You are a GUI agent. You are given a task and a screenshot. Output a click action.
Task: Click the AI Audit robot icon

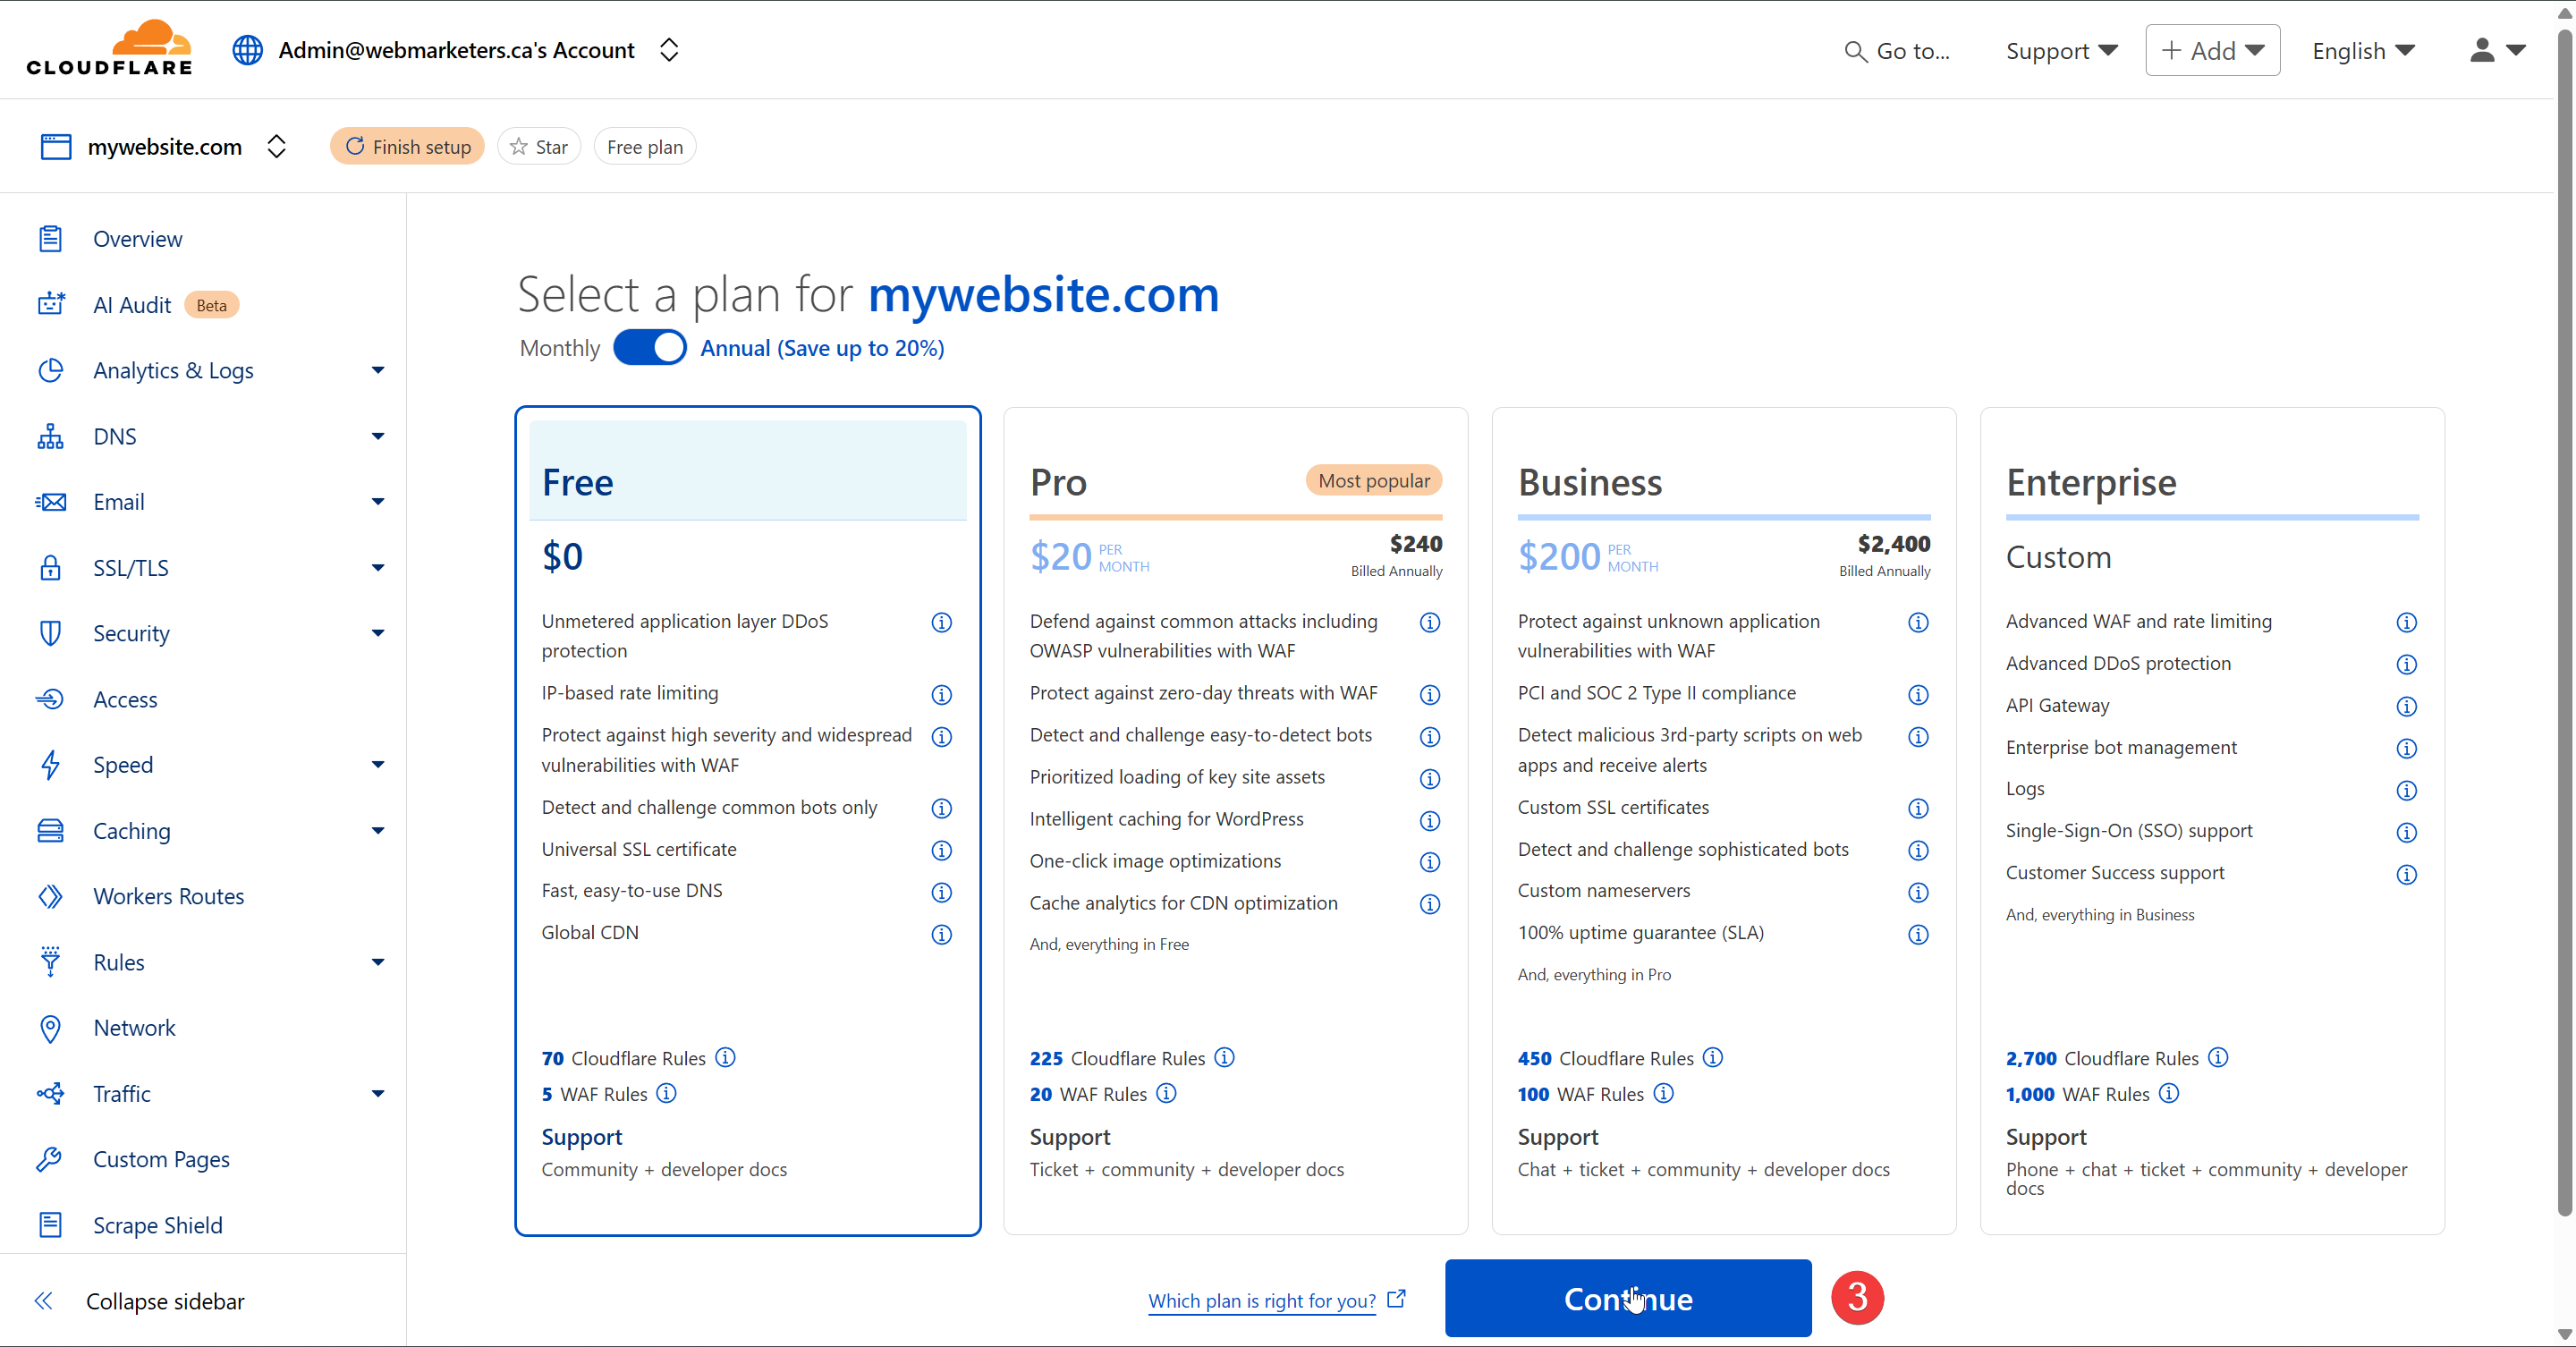click(51, 304)
